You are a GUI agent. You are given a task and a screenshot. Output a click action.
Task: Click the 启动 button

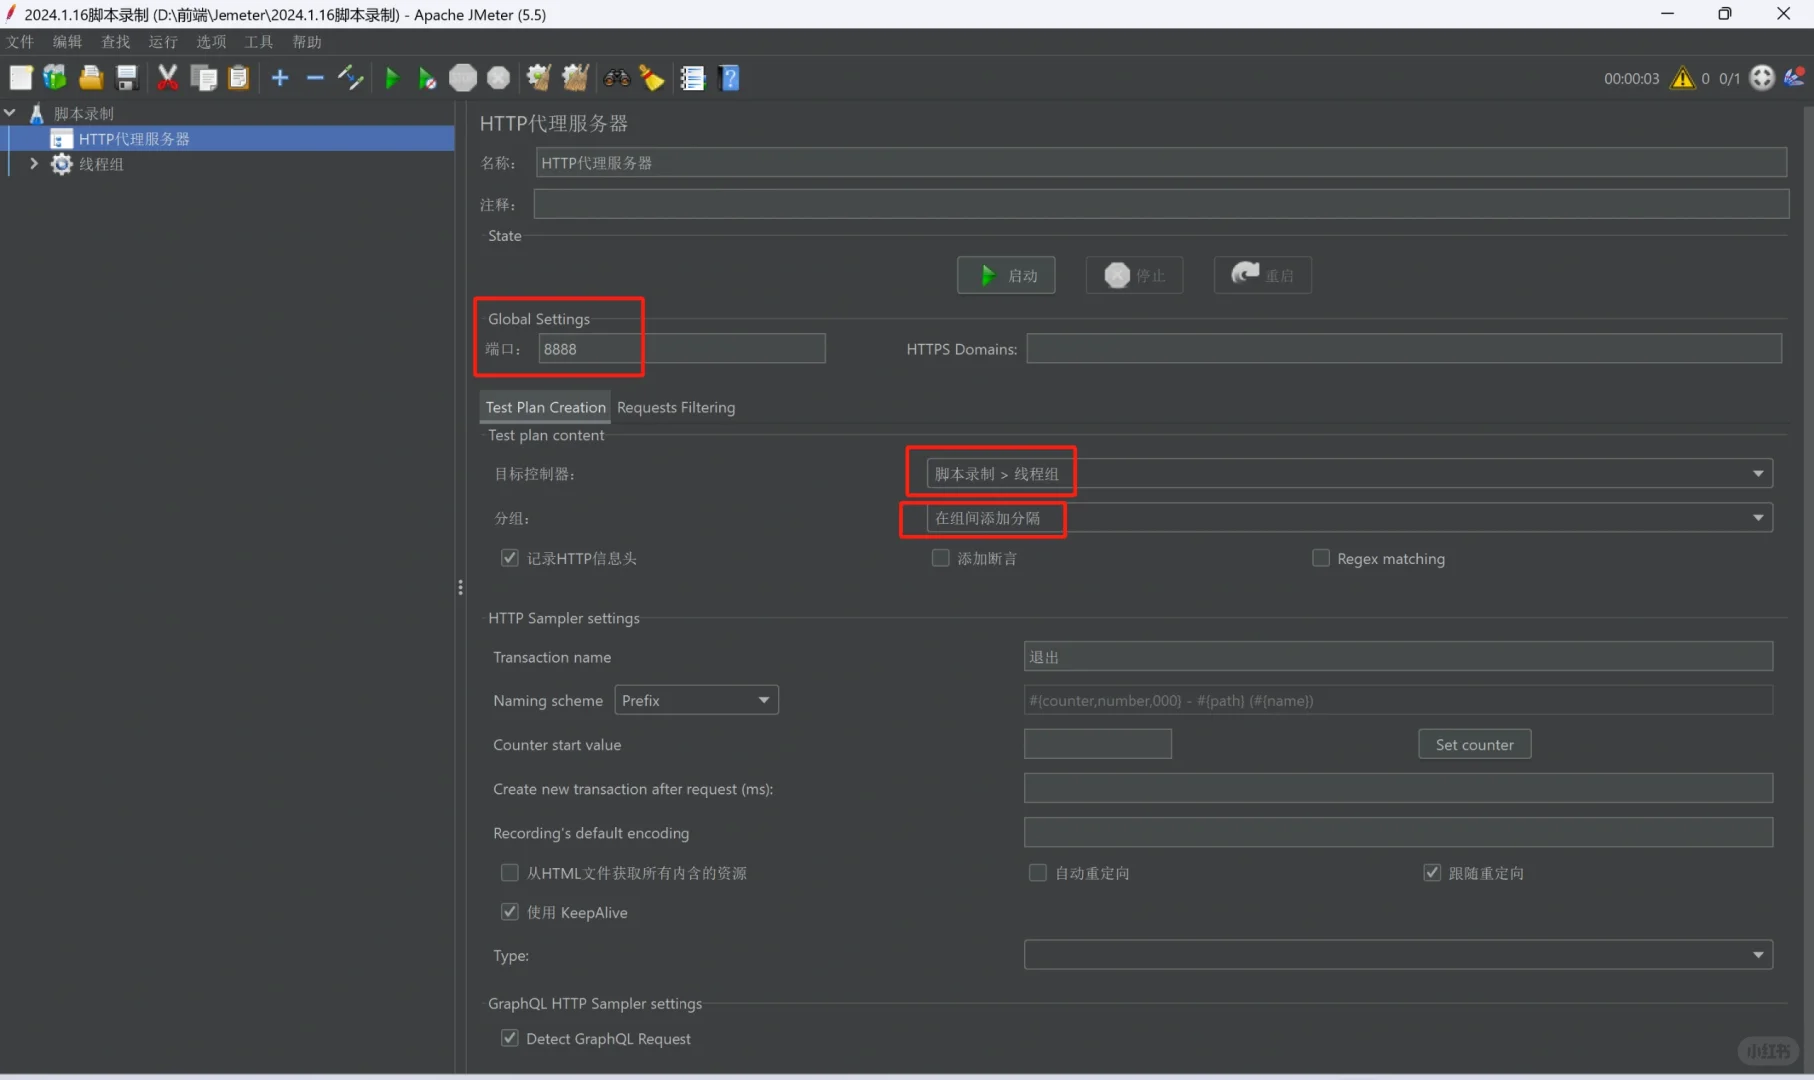tap(1006, 275)
